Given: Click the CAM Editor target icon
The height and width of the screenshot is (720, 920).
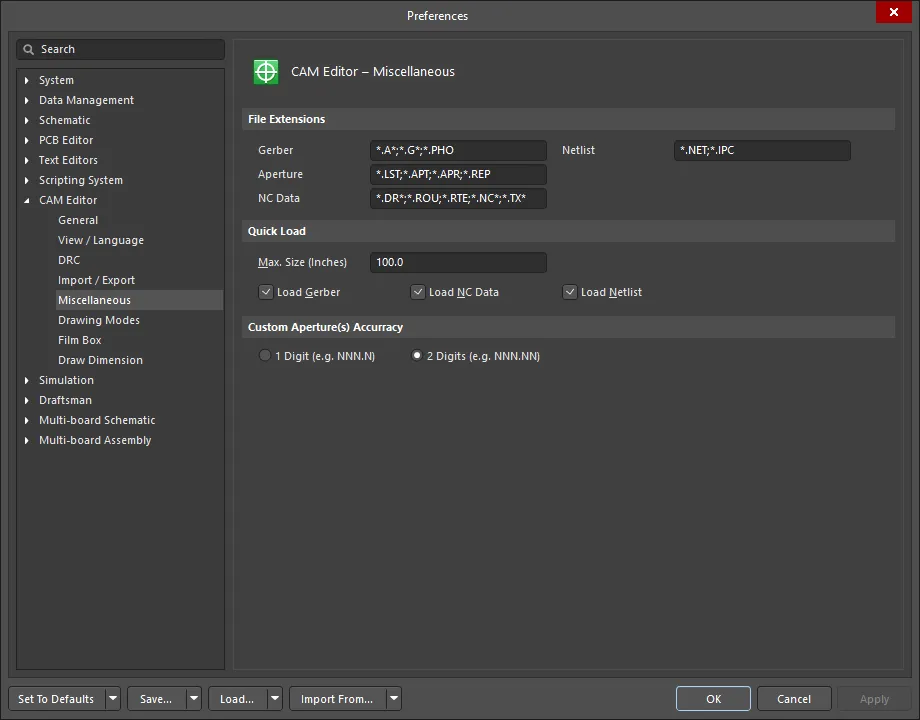Looking at the screenshot, I should pos(266,72).
